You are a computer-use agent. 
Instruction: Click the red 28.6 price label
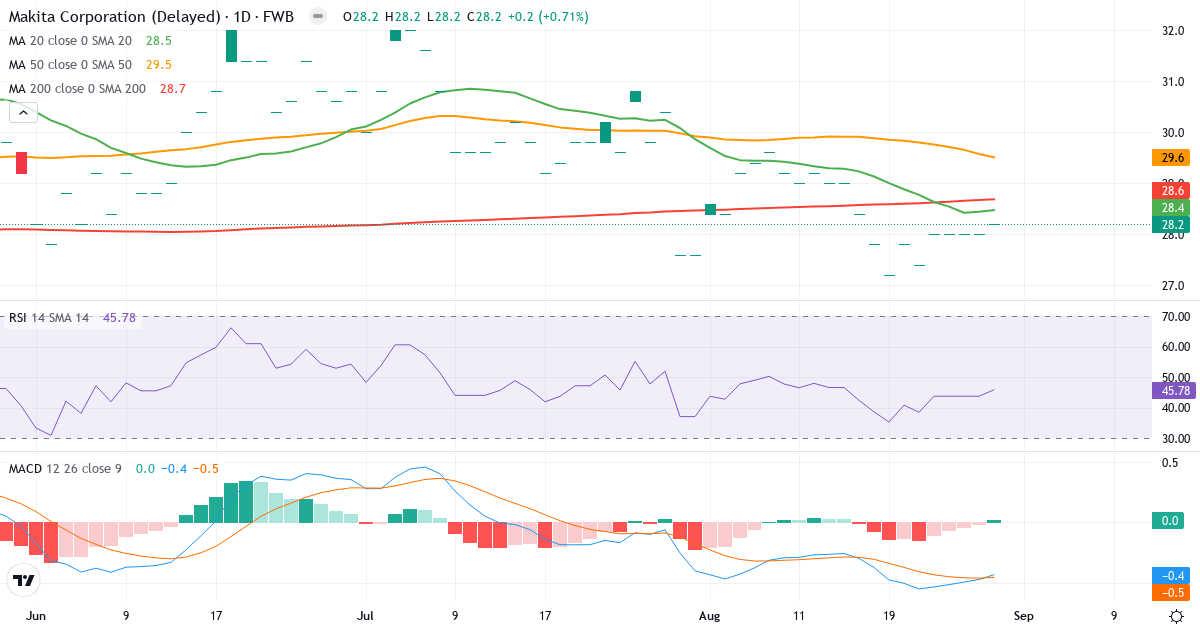pyautogui.click(x=1169, y=190)
